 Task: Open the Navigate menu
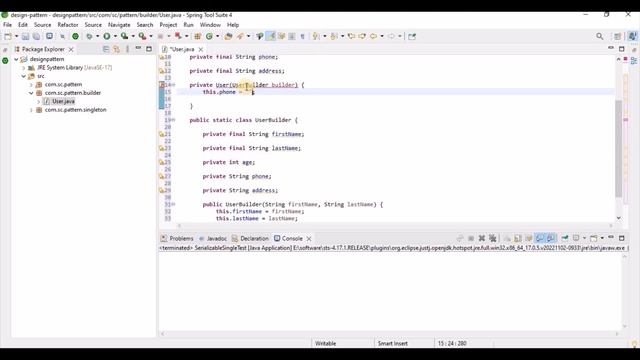point(119,25)
